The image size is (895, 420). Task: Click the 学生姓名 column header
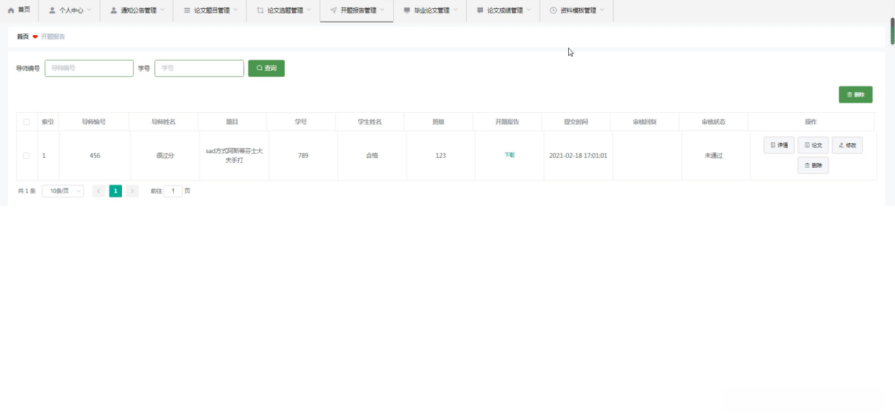tap(370, 122)
